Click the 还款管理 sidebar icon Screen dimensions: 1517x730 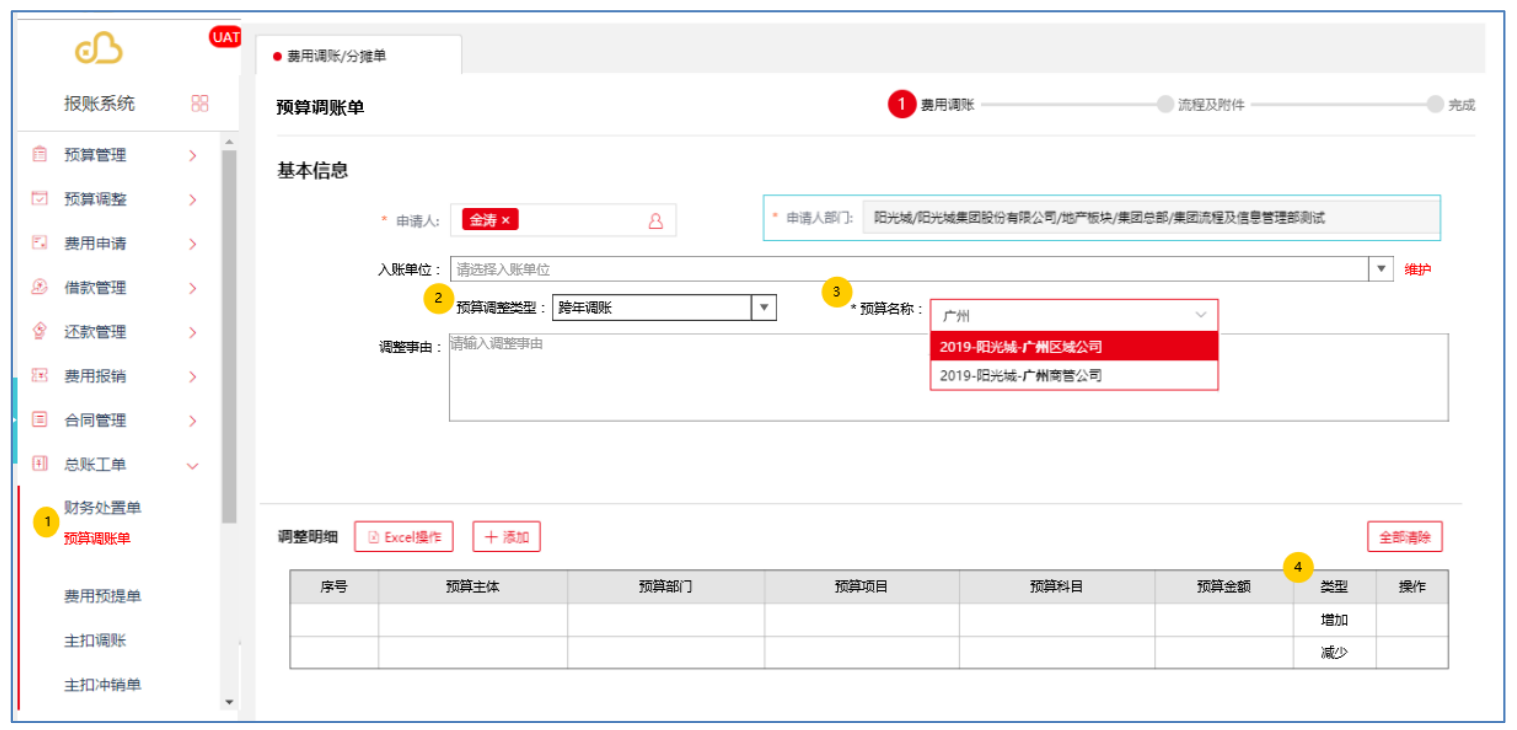40,331
